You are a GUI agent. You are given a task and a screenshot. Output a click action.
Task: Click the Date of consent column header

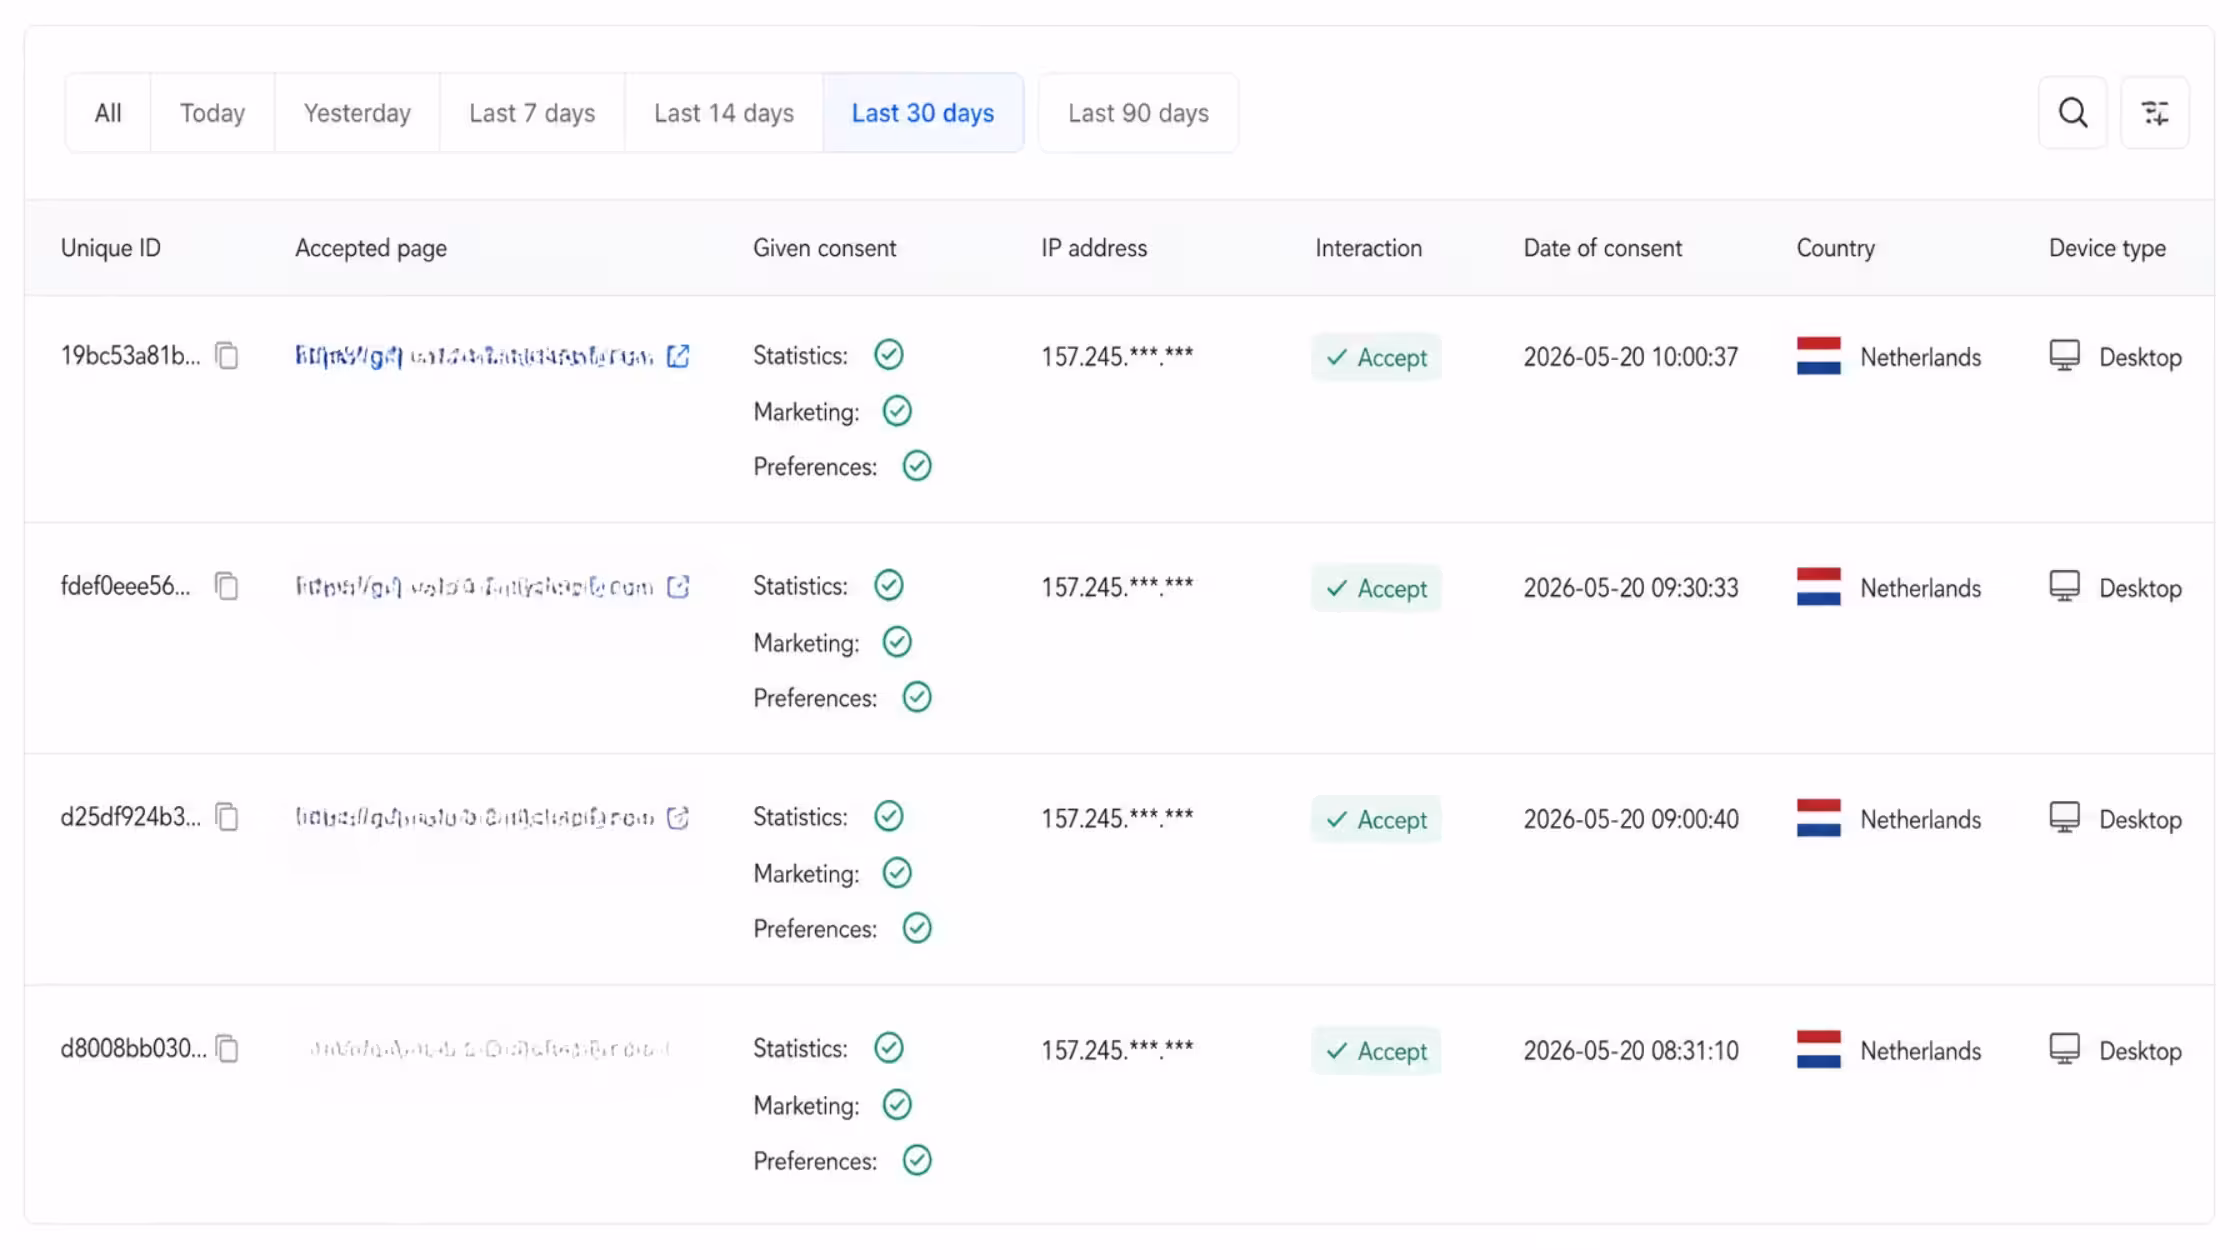click(1603, 248)
